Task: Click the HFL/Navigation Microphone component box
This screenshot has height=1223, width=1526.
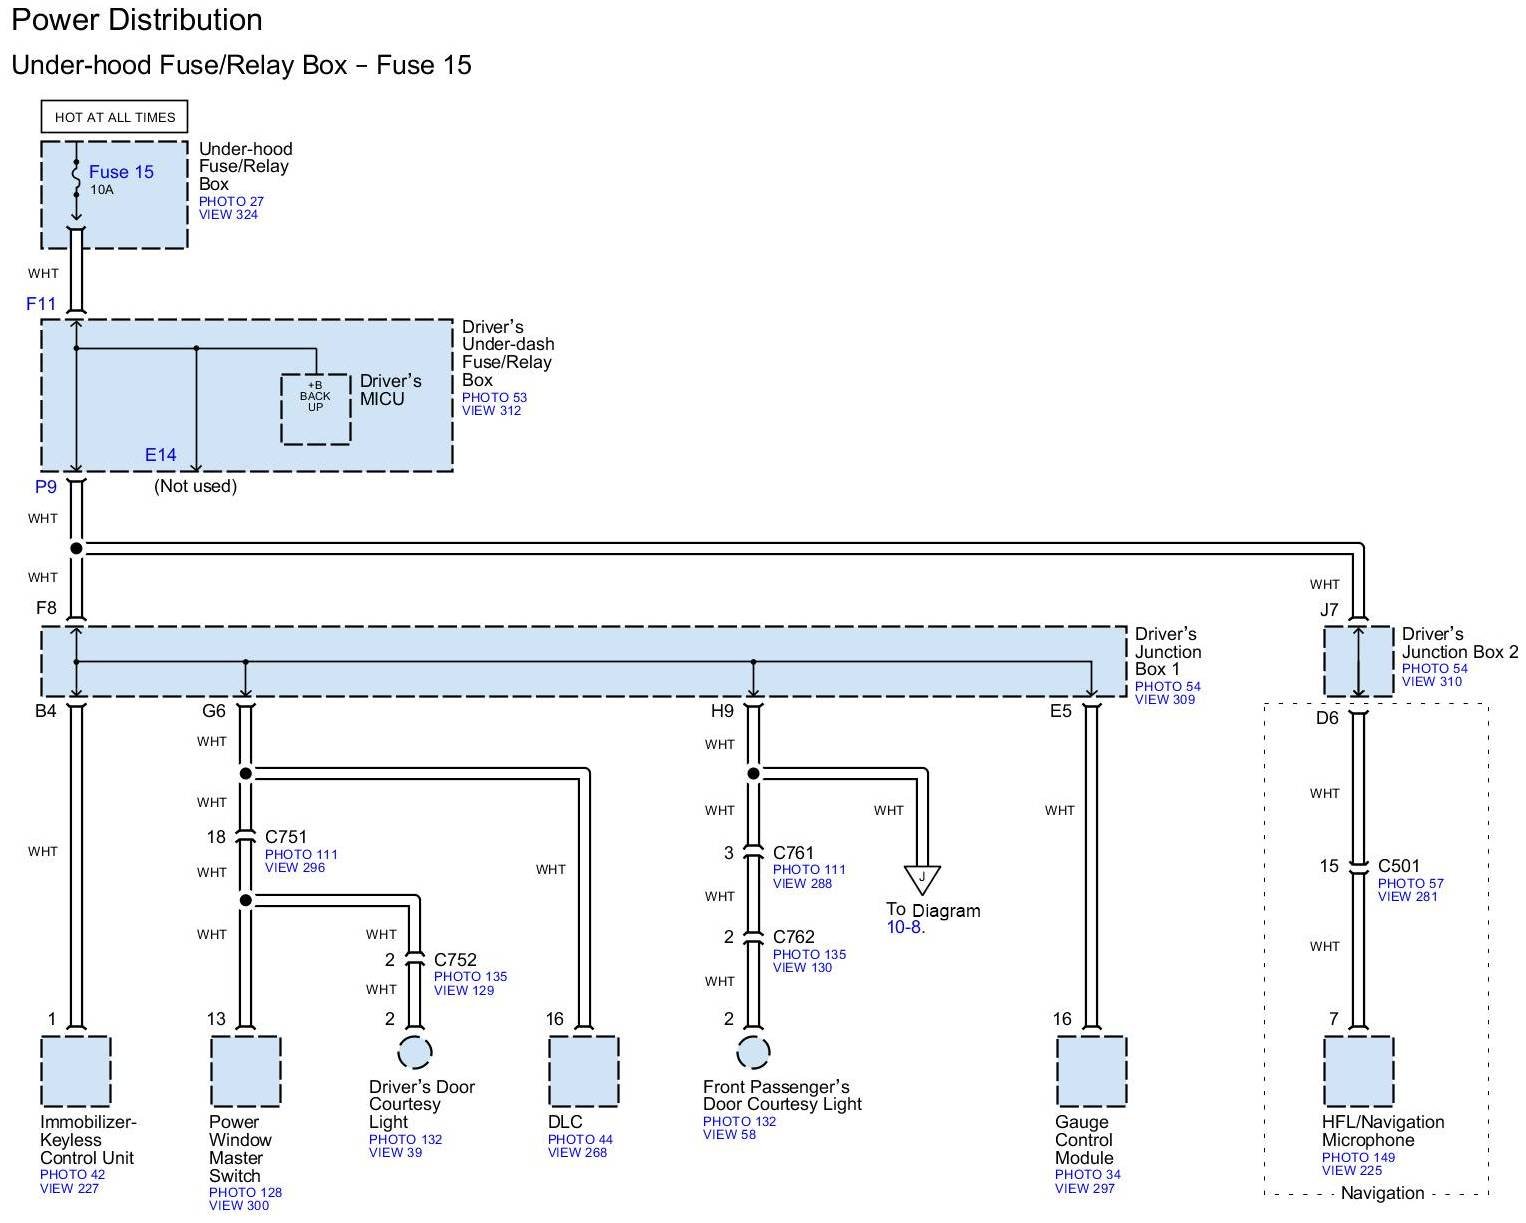Action: (x=1358, y=1071)
